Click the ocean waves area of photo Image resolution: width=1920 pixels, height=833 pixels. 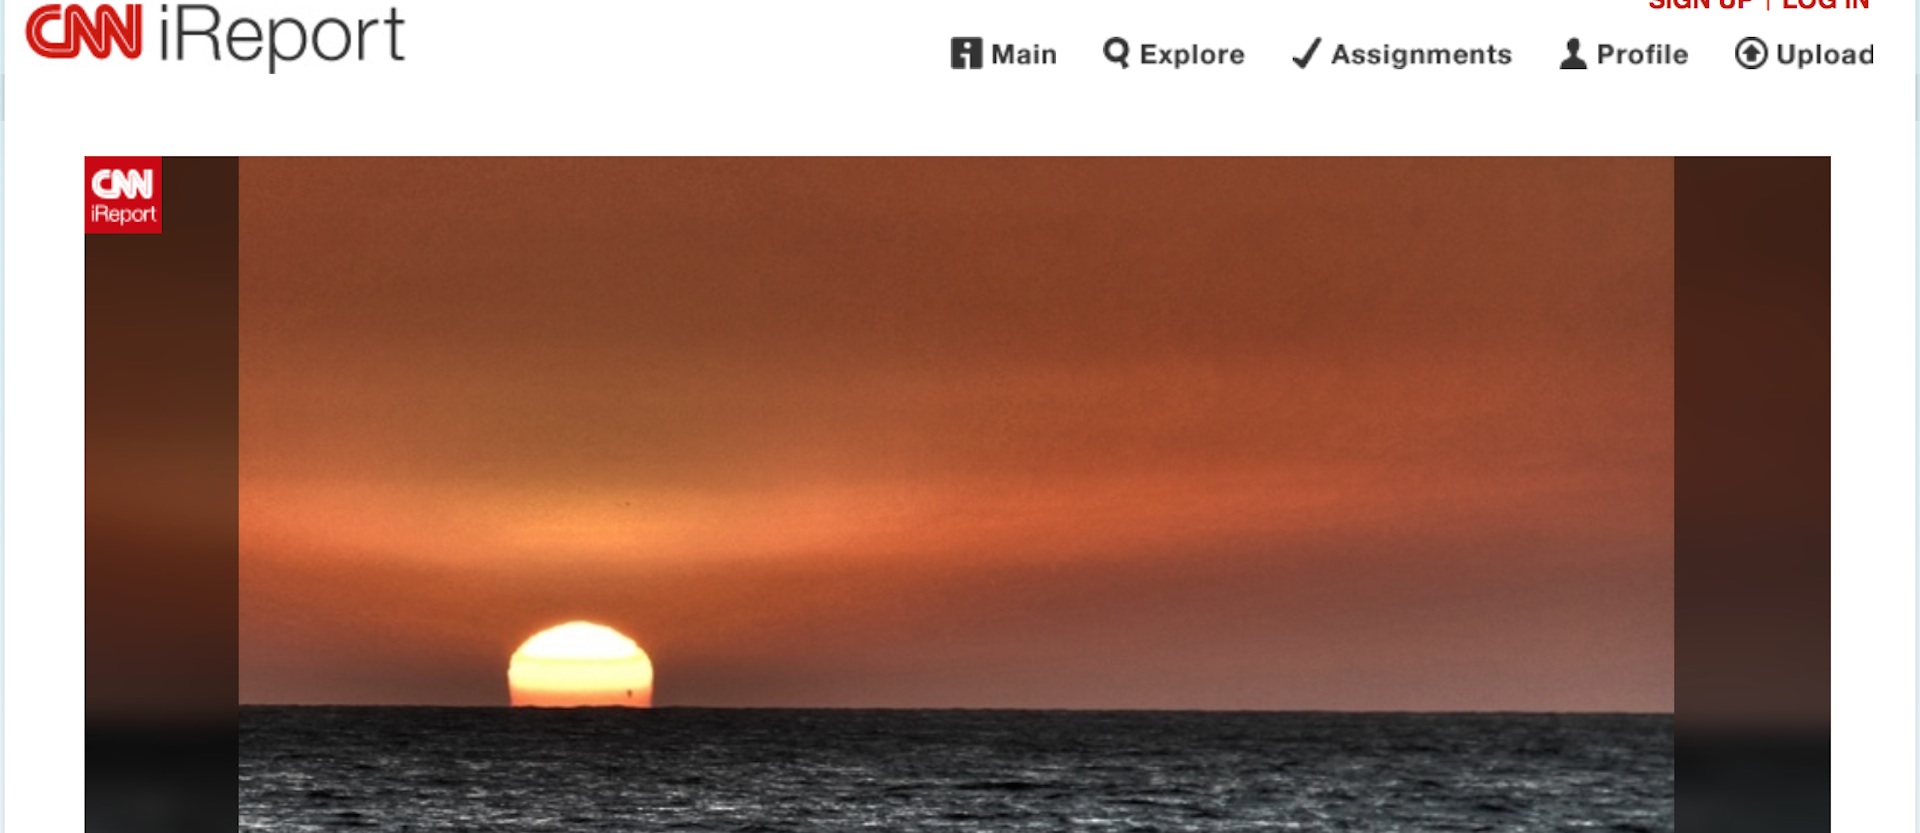click(x=956, y=770)
